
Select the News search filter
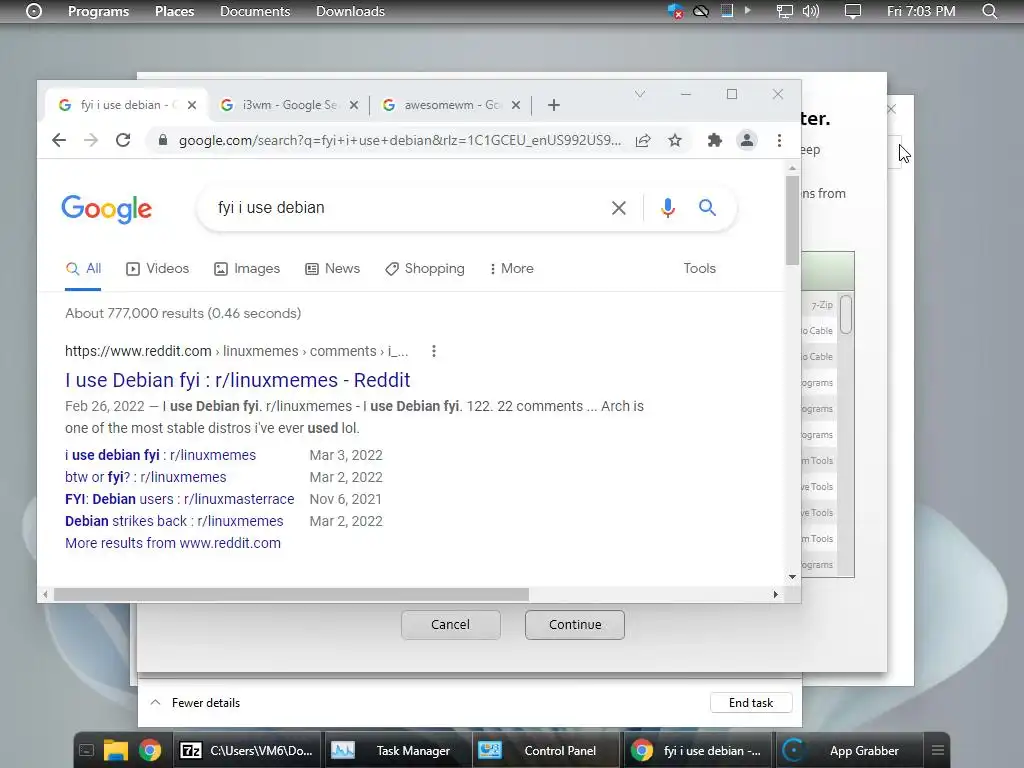point(332,268)
